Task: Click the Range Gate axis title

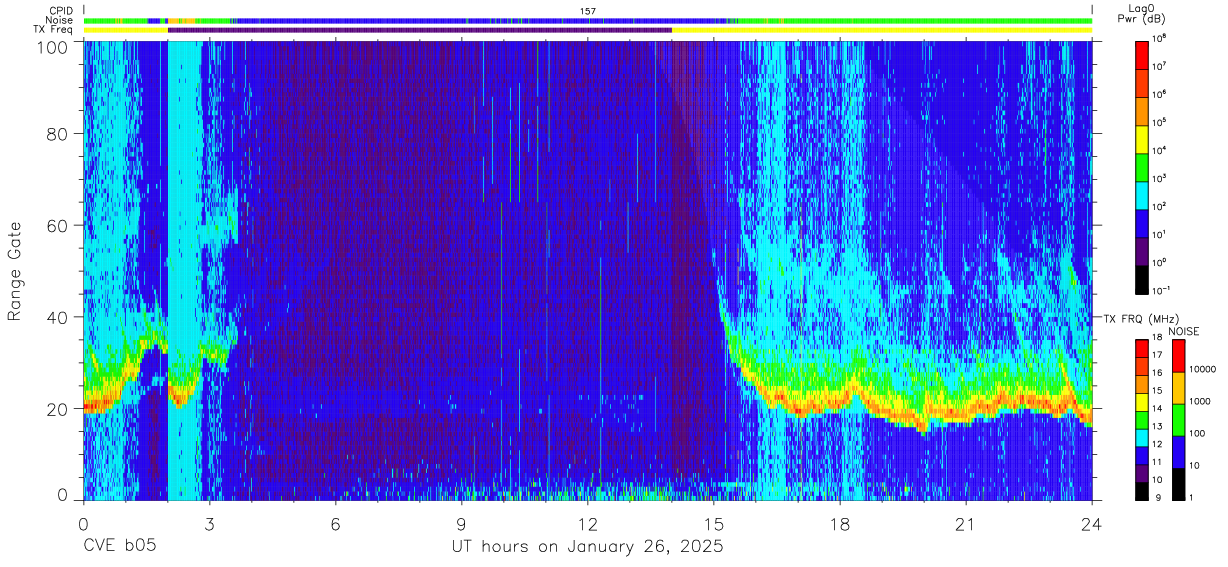Action: (x=15, y=271)
